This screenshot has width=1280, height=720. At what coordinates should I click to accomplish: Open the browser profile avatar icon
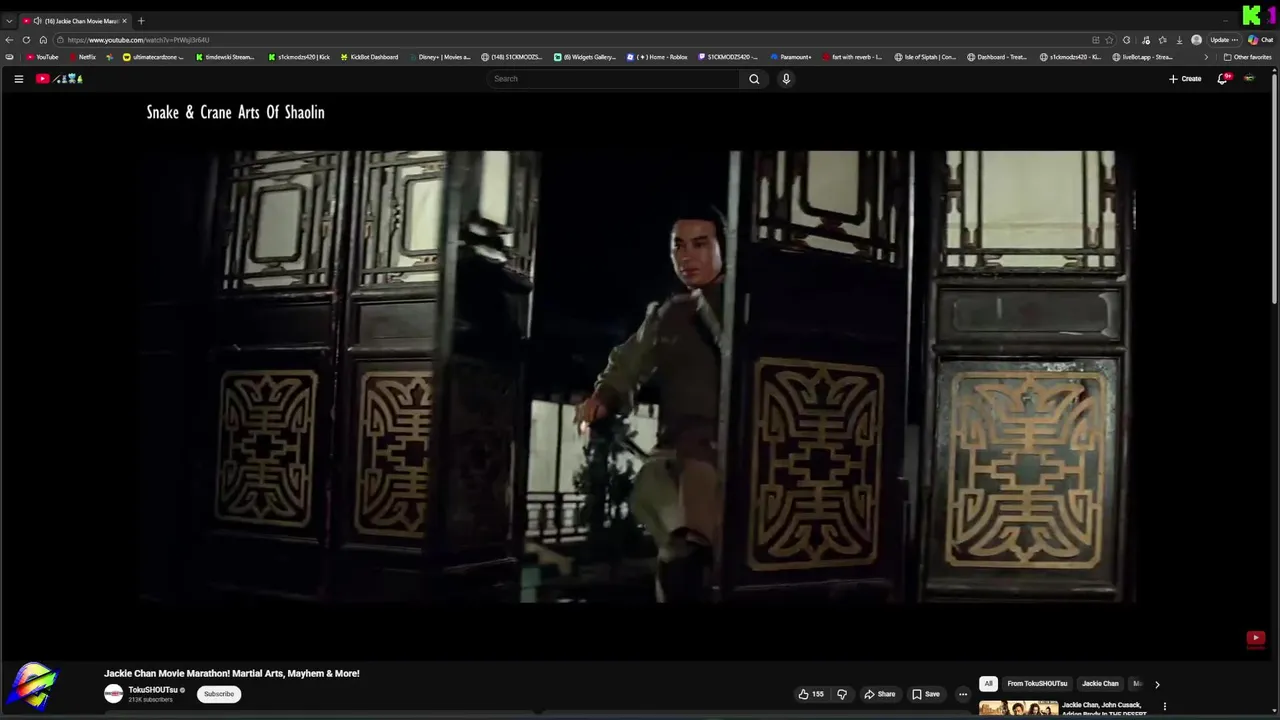[x=1196, y=40]
